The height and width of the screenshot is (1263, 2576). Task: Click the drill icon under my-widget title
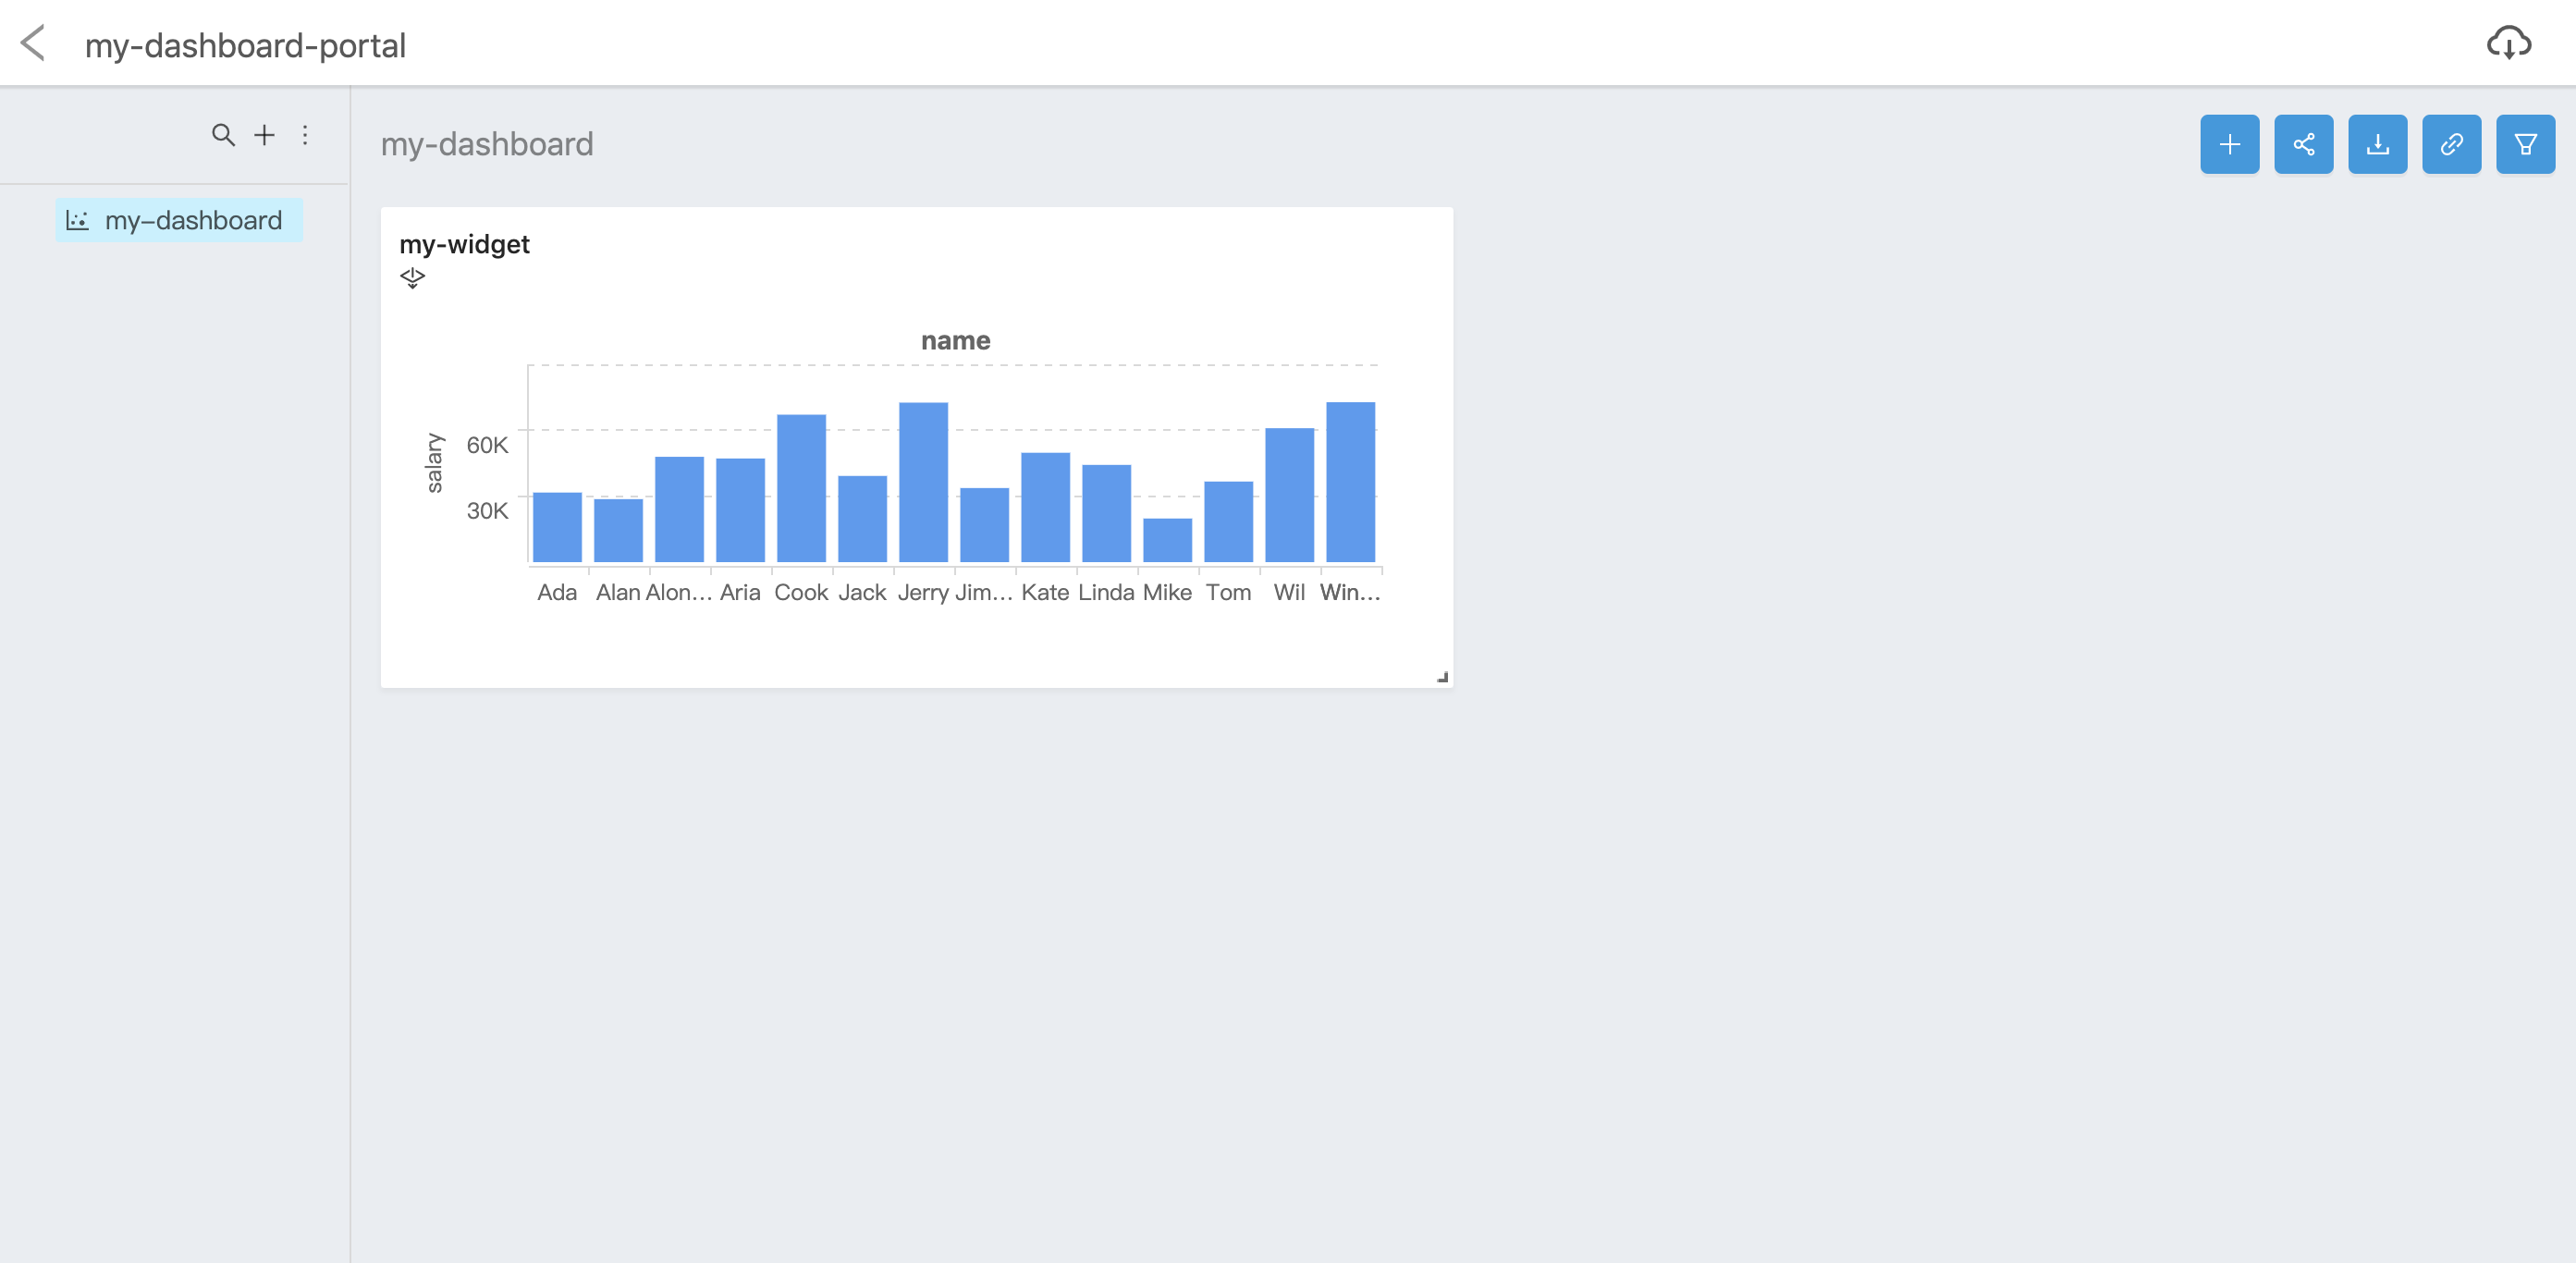412,277
